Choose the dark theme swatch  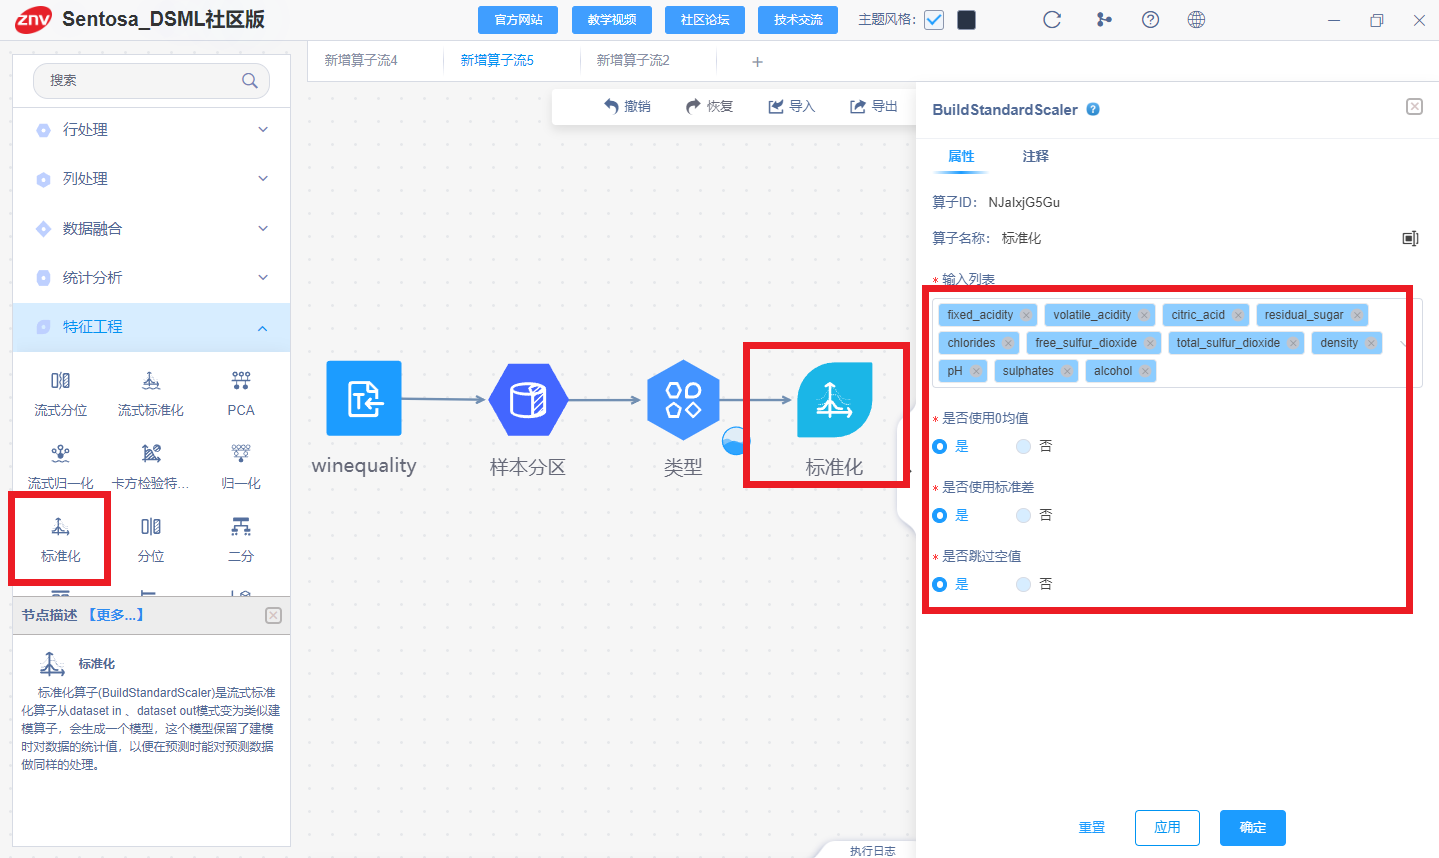point(966,20)
